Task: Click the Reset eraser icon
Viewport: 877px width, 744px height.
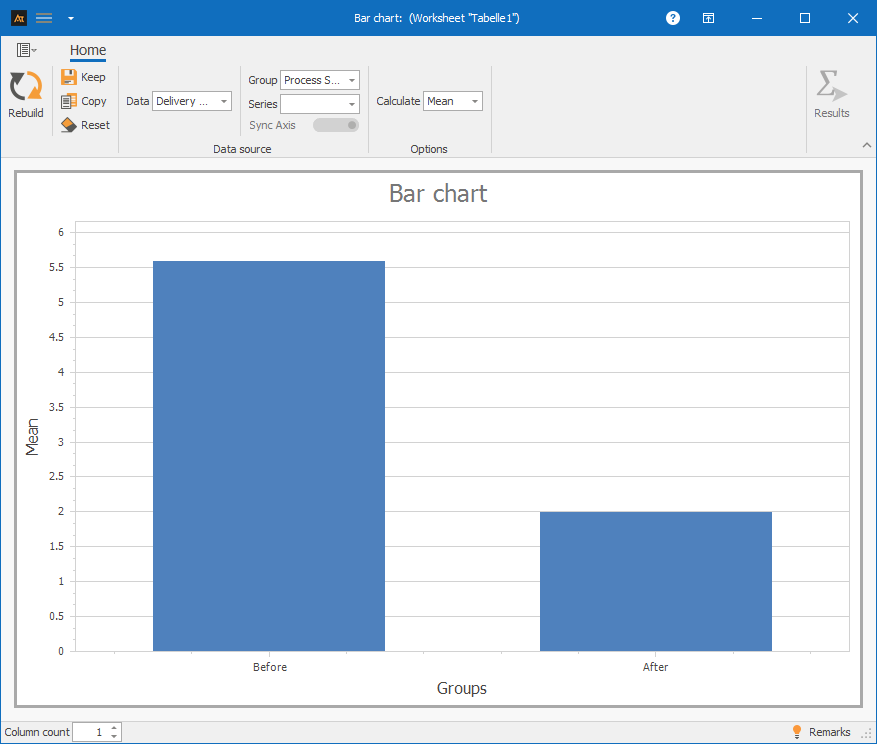Action: (x=69, y=125)
